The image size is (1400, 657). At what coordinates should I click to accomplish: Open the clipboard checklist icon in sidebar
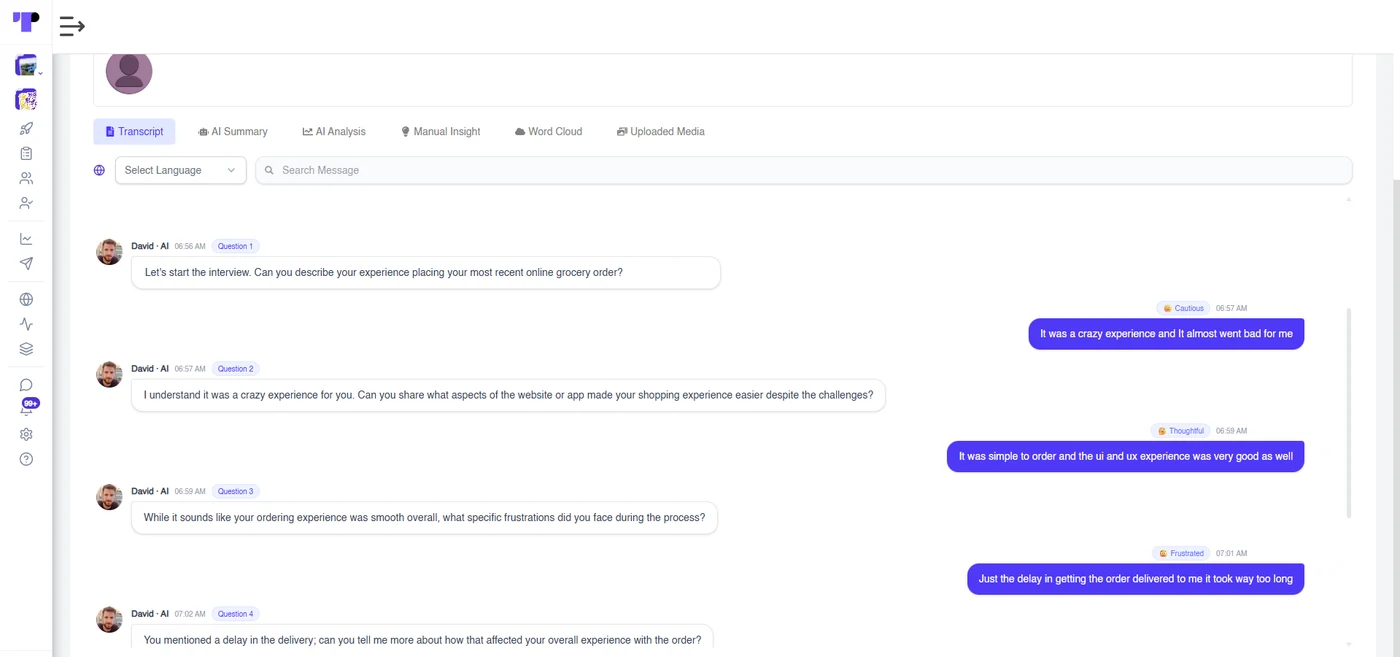[x=26, y=153]
